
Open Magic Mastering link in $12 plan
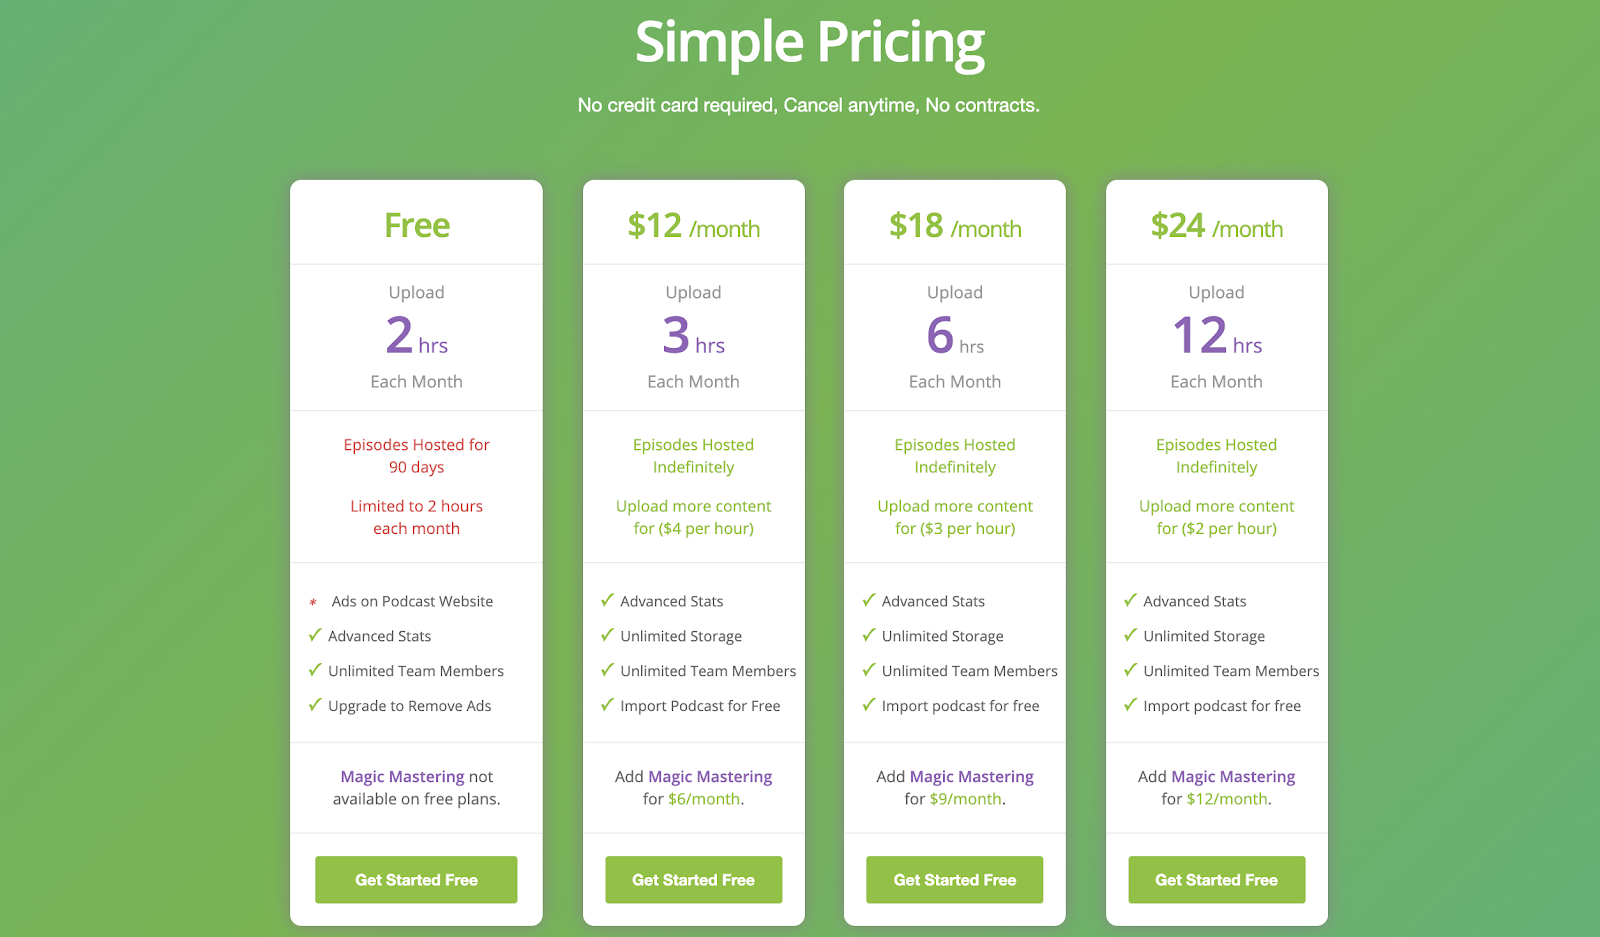click(710, 777)
